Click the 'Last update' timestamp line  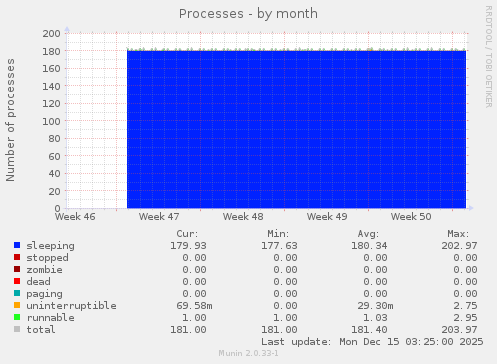(372, 342)
